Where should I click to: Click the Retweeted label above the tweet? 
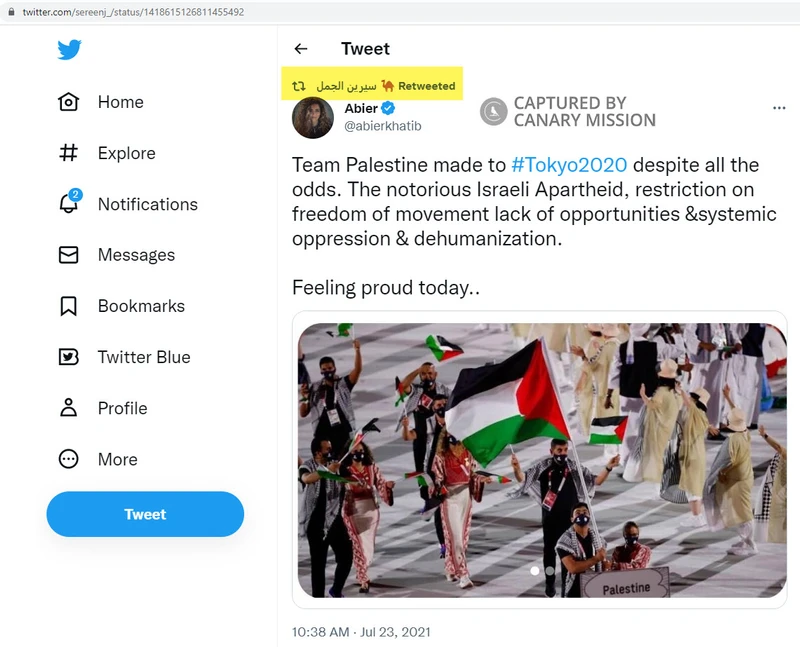[426, 86]
